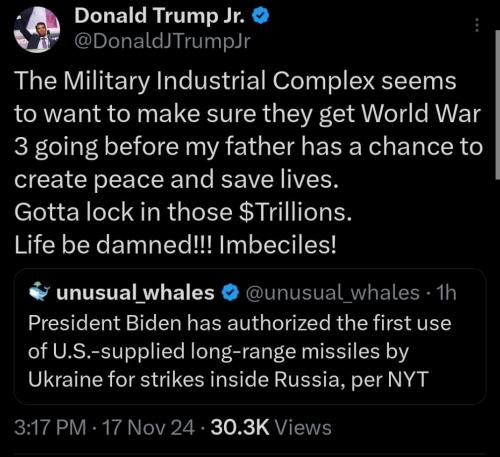Click Donald Trump Jr. profile avatar

pyautogui.click(x=37, y=30)
